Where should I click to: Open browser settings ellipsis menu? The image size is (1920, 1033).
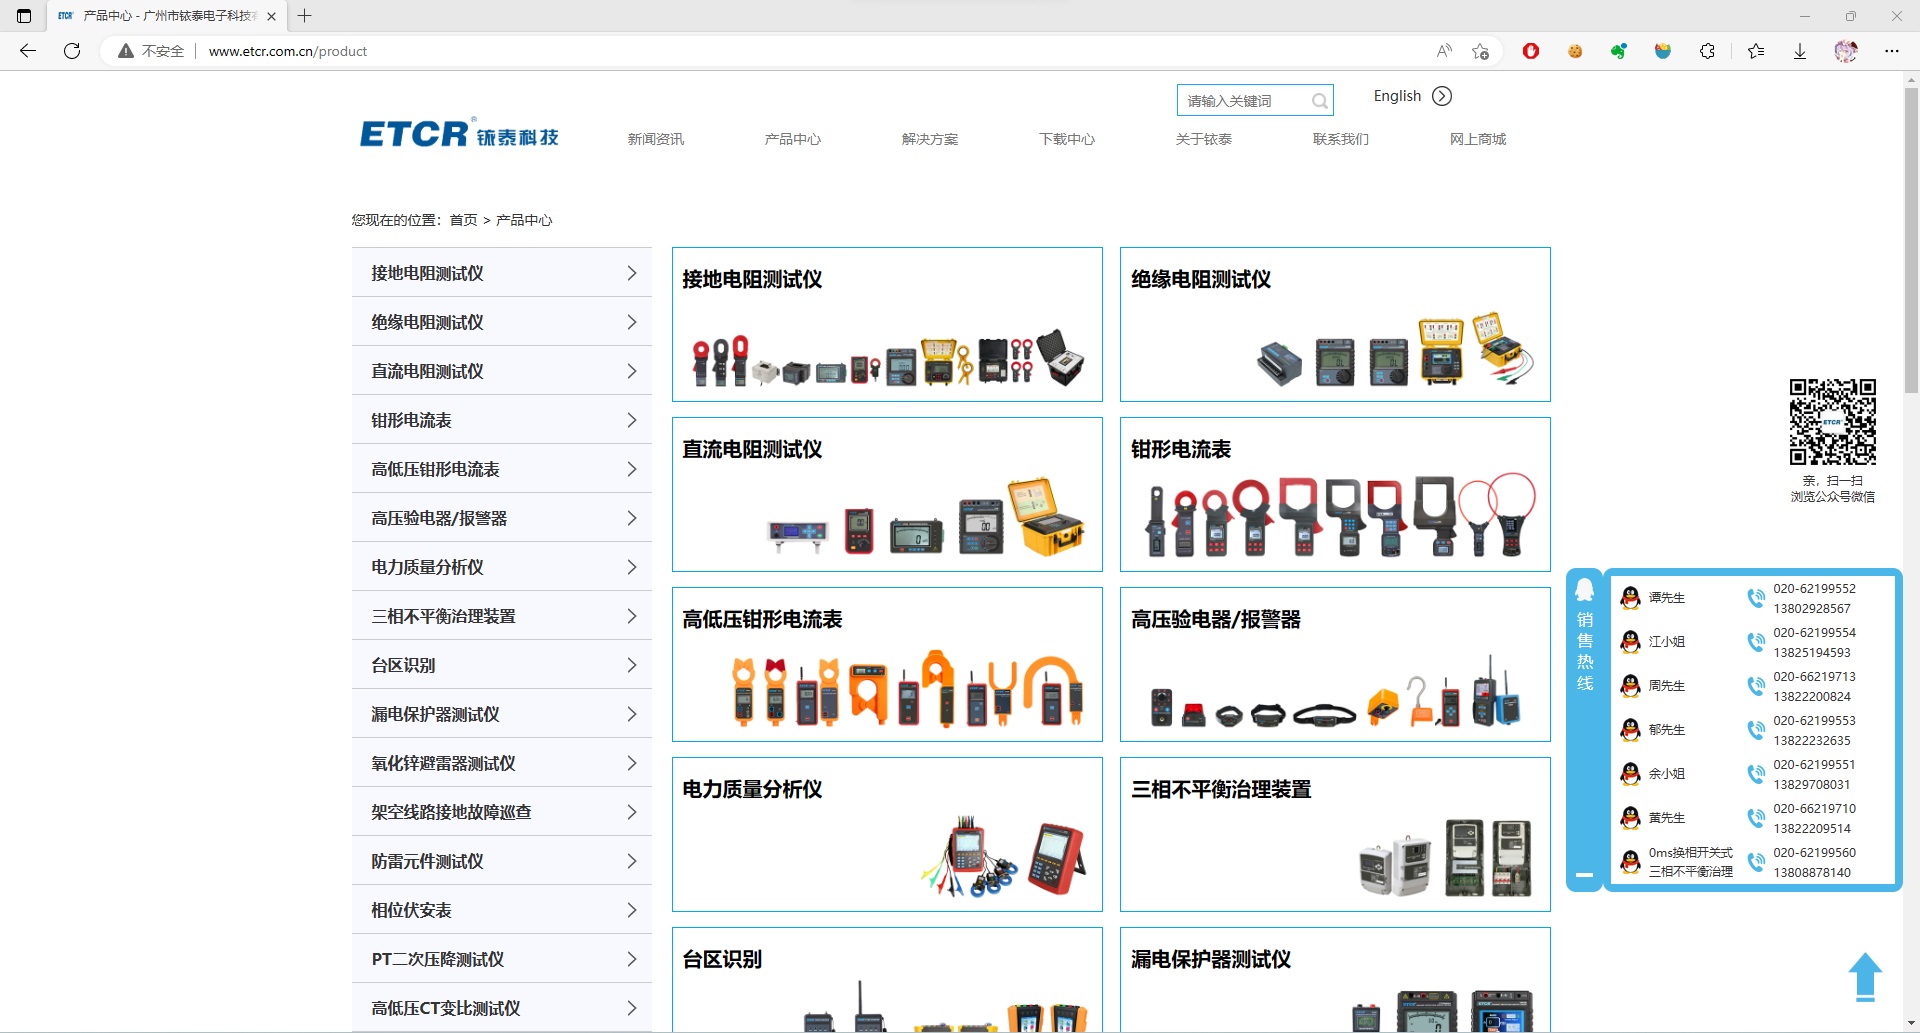[1892, 51]
